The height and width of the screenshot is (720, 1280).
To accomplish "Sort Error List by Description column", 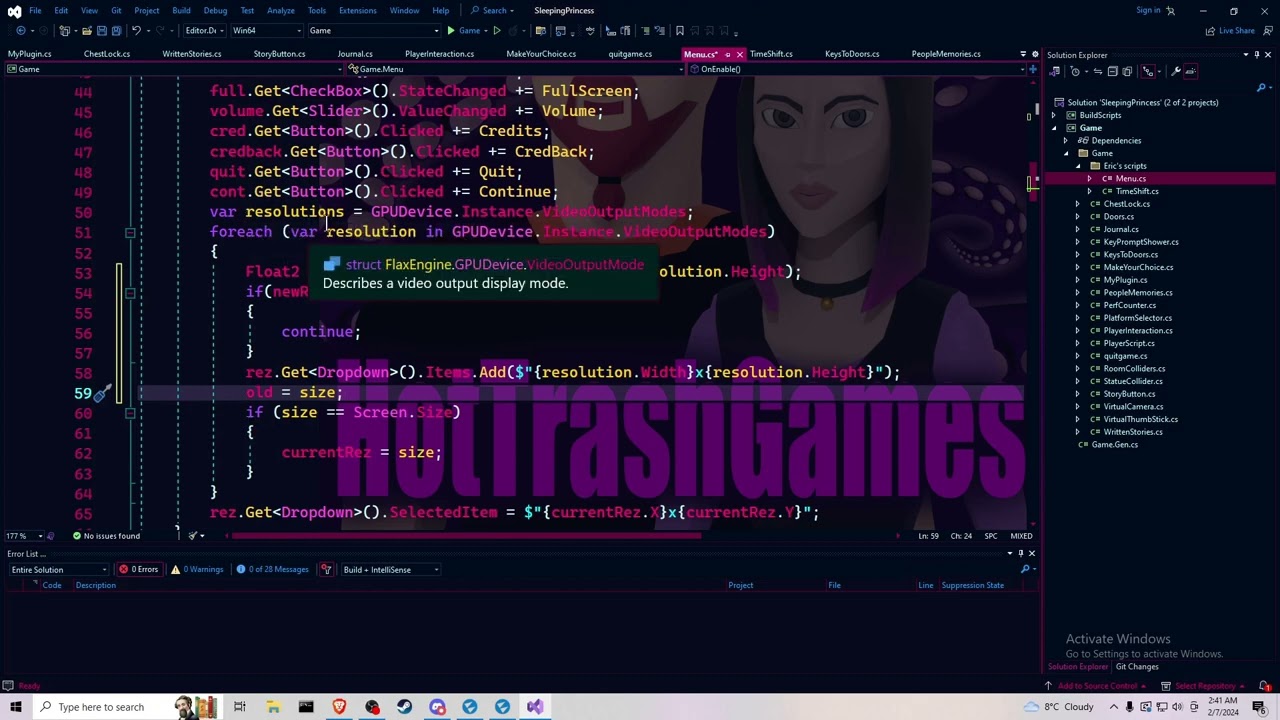I will point(95,585).
